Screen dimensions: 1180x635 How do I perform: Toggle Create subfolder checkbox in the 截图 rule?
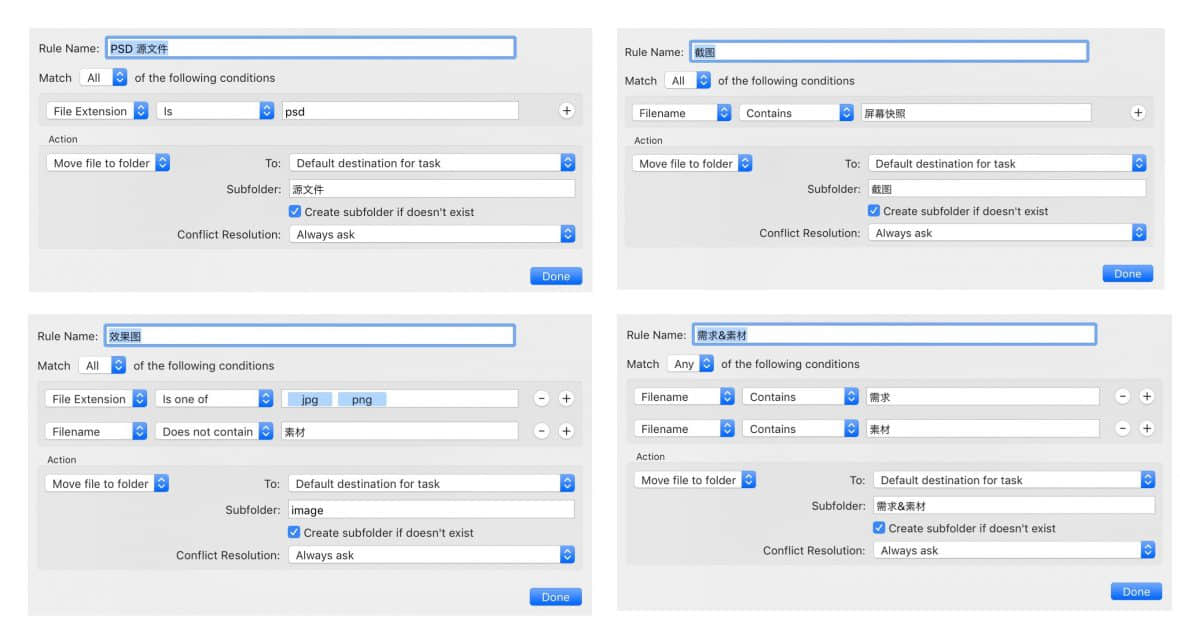pos(874,211)
